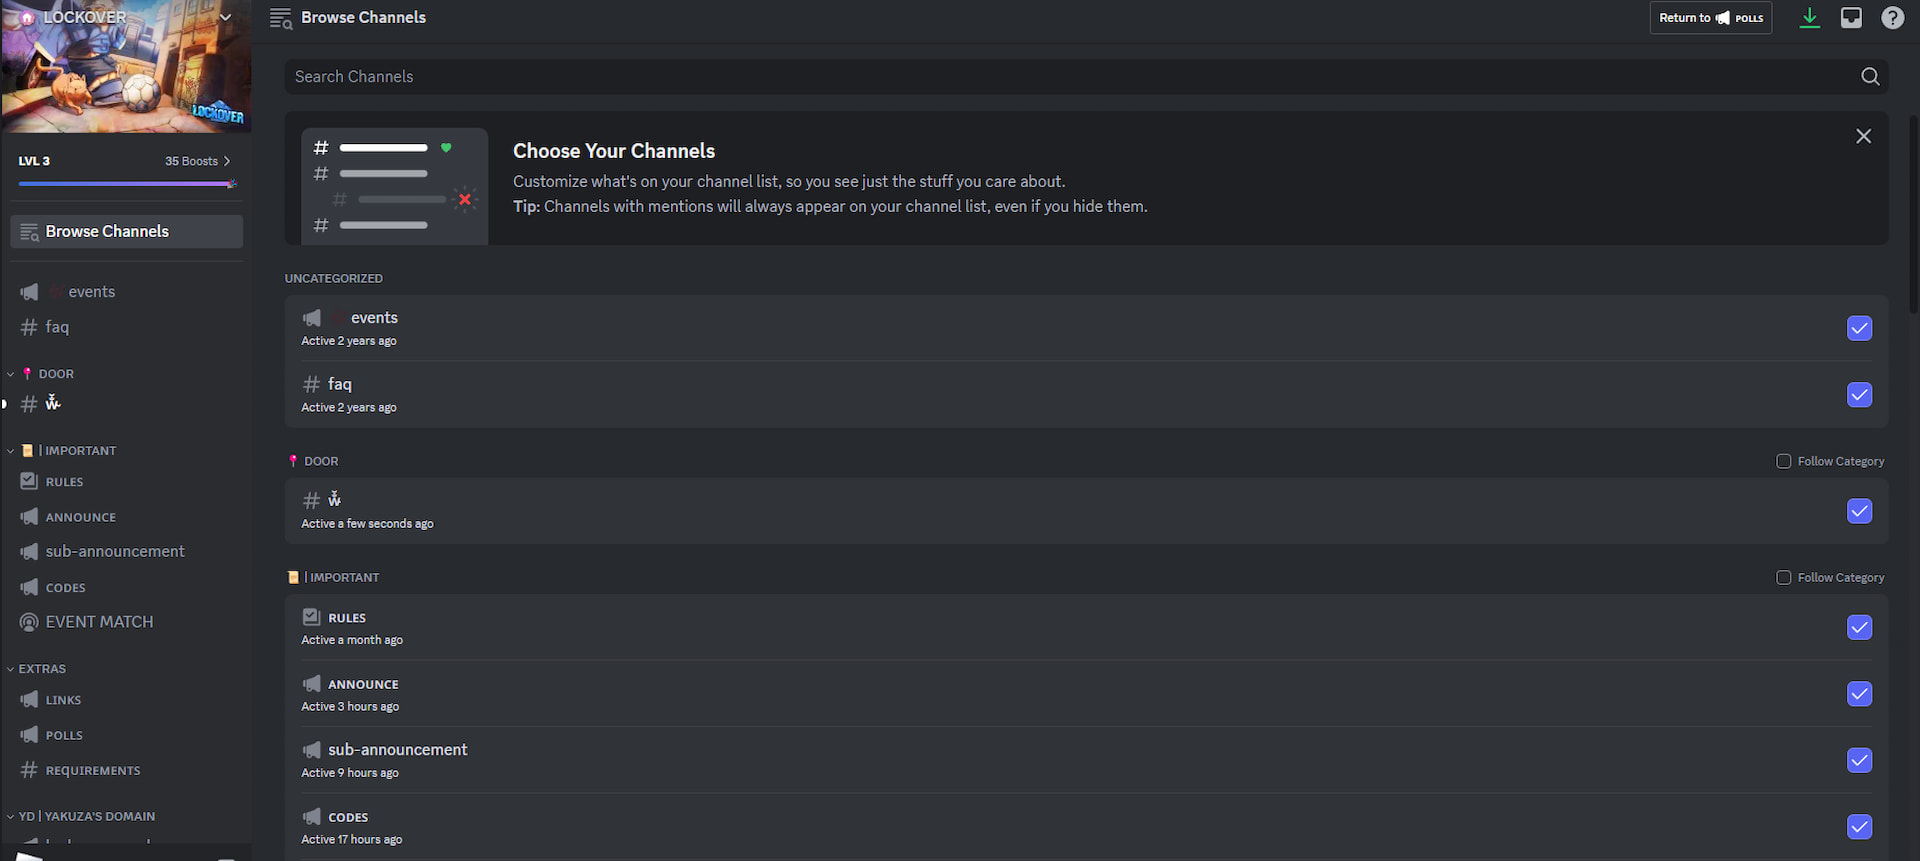Open the REQUIREMENTS text channel
The width and height of the screenshot is (1920, 861).
click(92, 771)
